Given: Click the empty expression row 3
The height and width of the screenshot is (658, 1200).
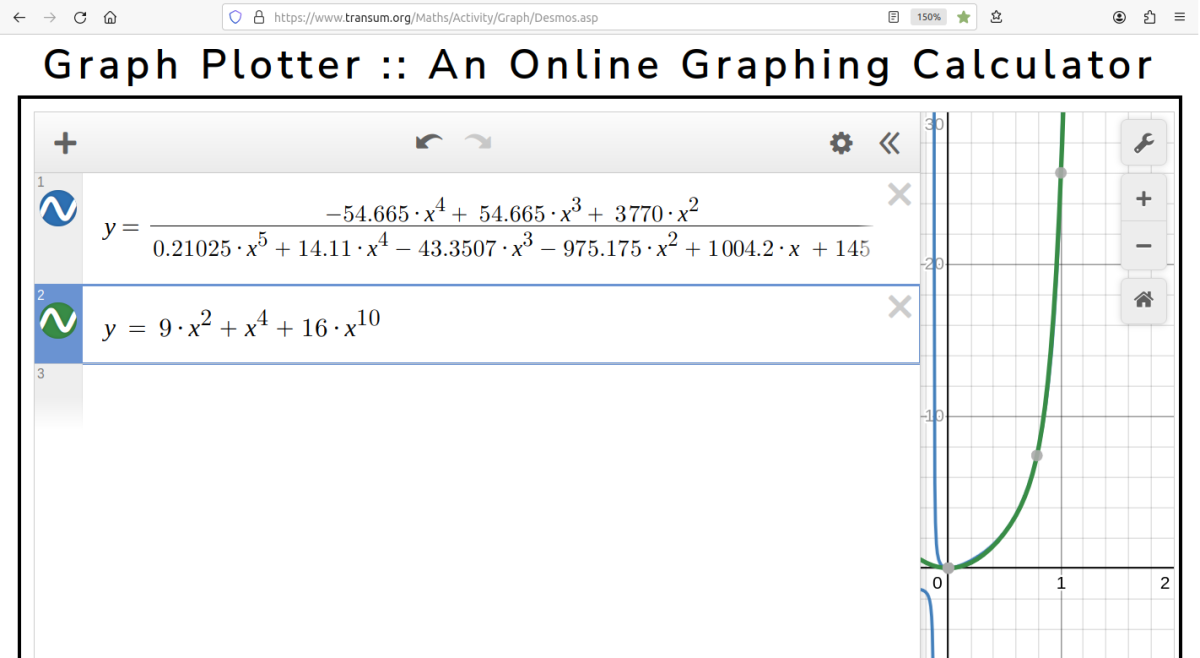Looking at the screenshot, I should point(477,395).
